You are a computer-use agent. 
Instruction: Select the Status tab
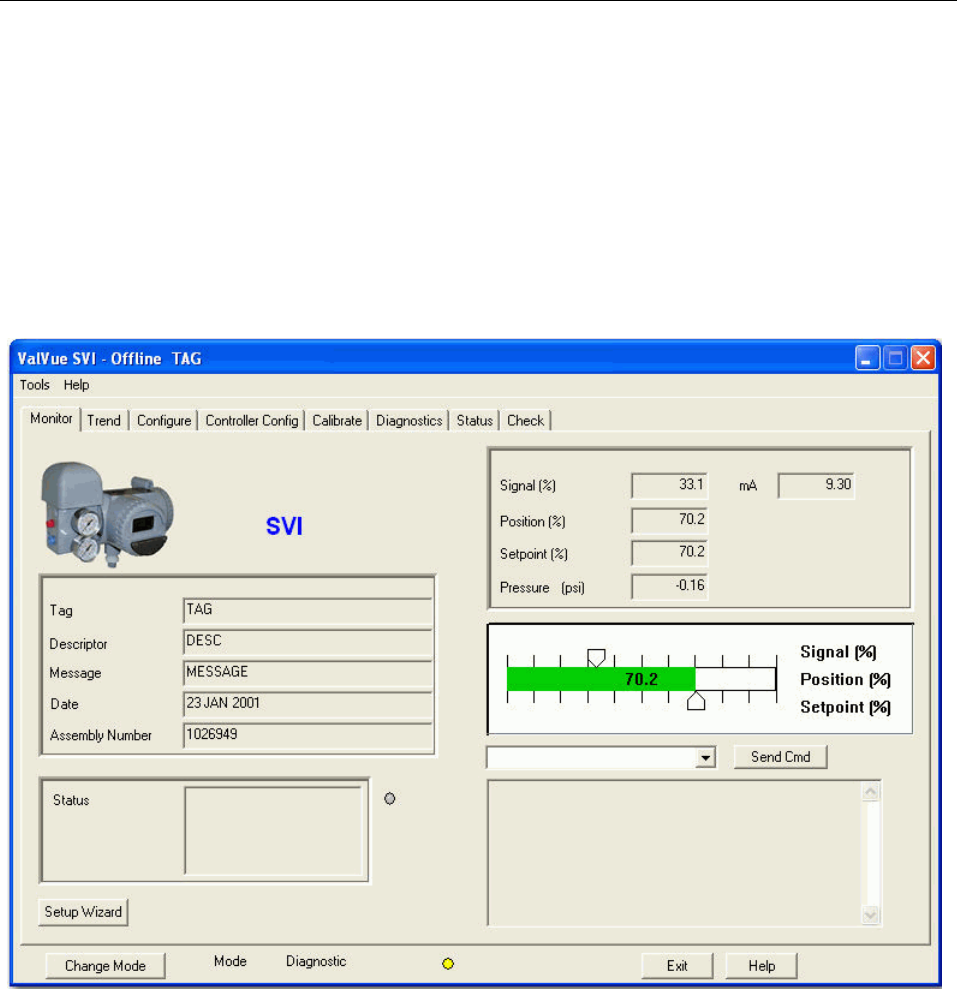point(474,421)
